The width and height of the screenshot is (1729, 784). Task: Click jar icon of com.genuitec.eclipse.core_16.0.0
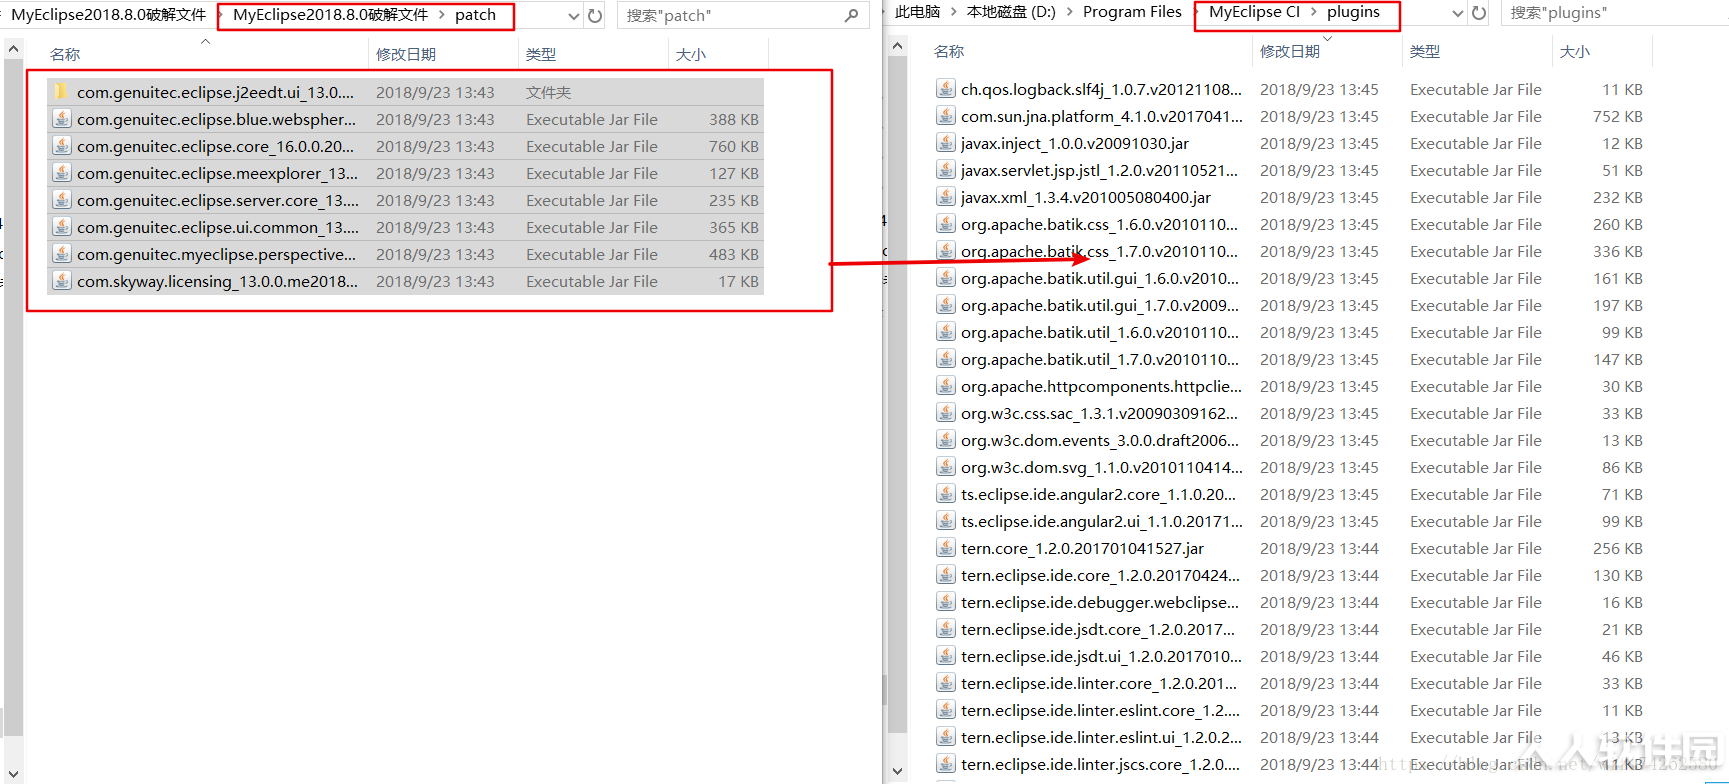click(62, 146)
